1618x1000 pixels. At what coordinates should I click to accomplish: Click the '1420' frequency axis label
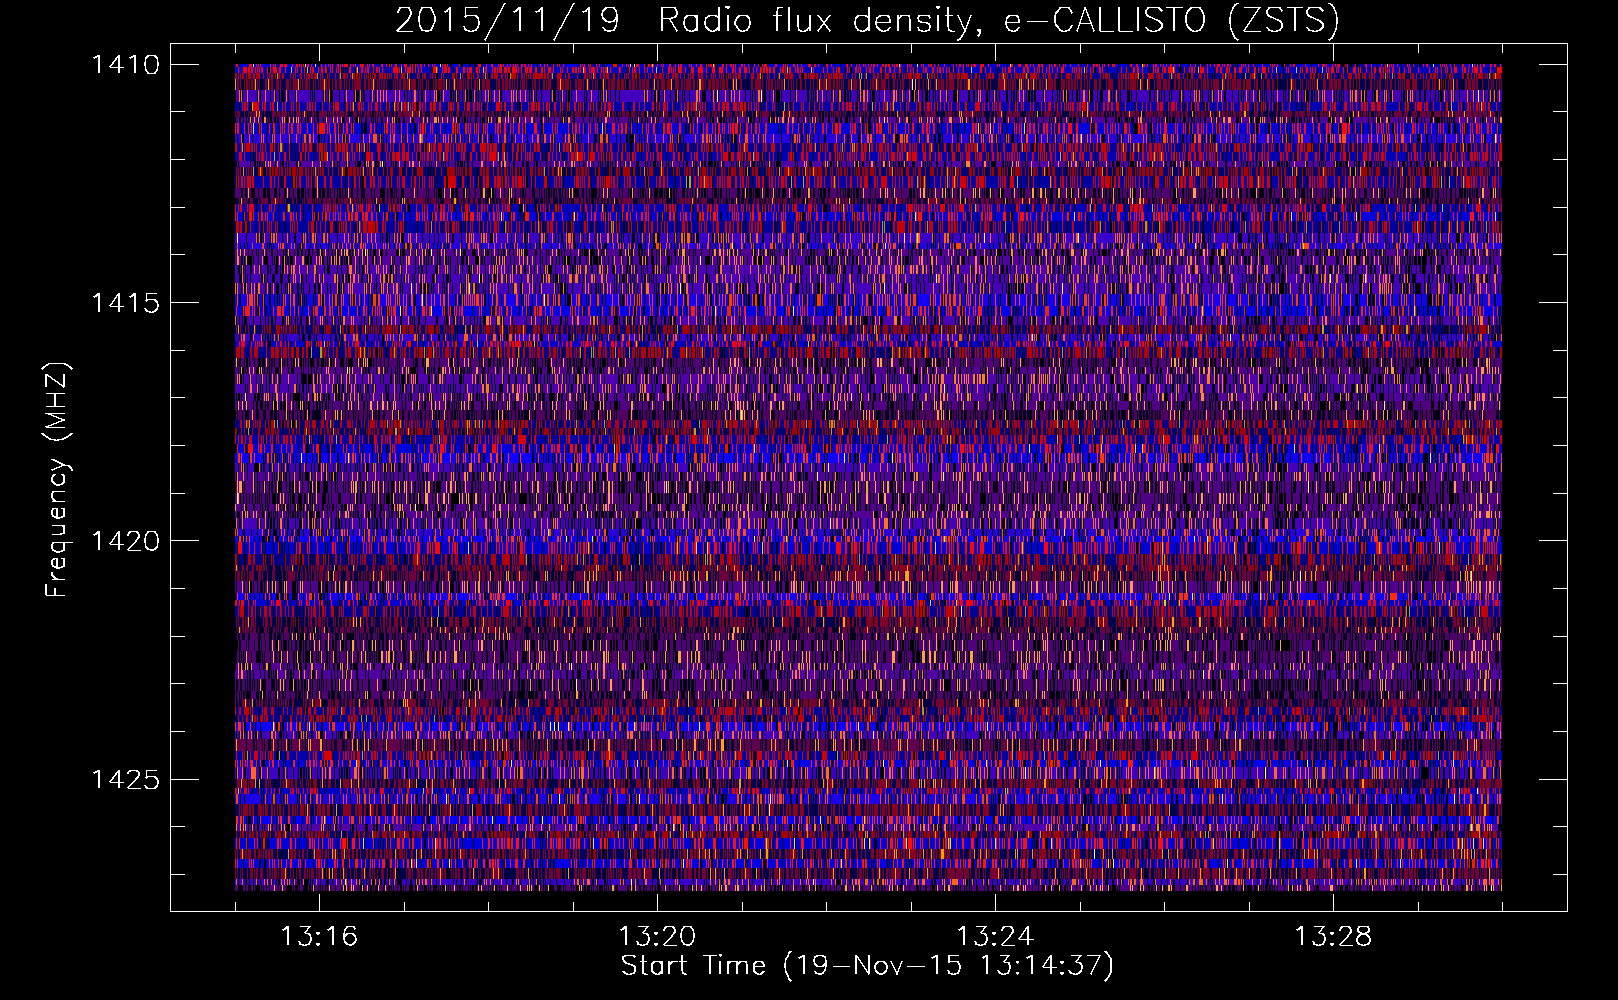[125, 541]
